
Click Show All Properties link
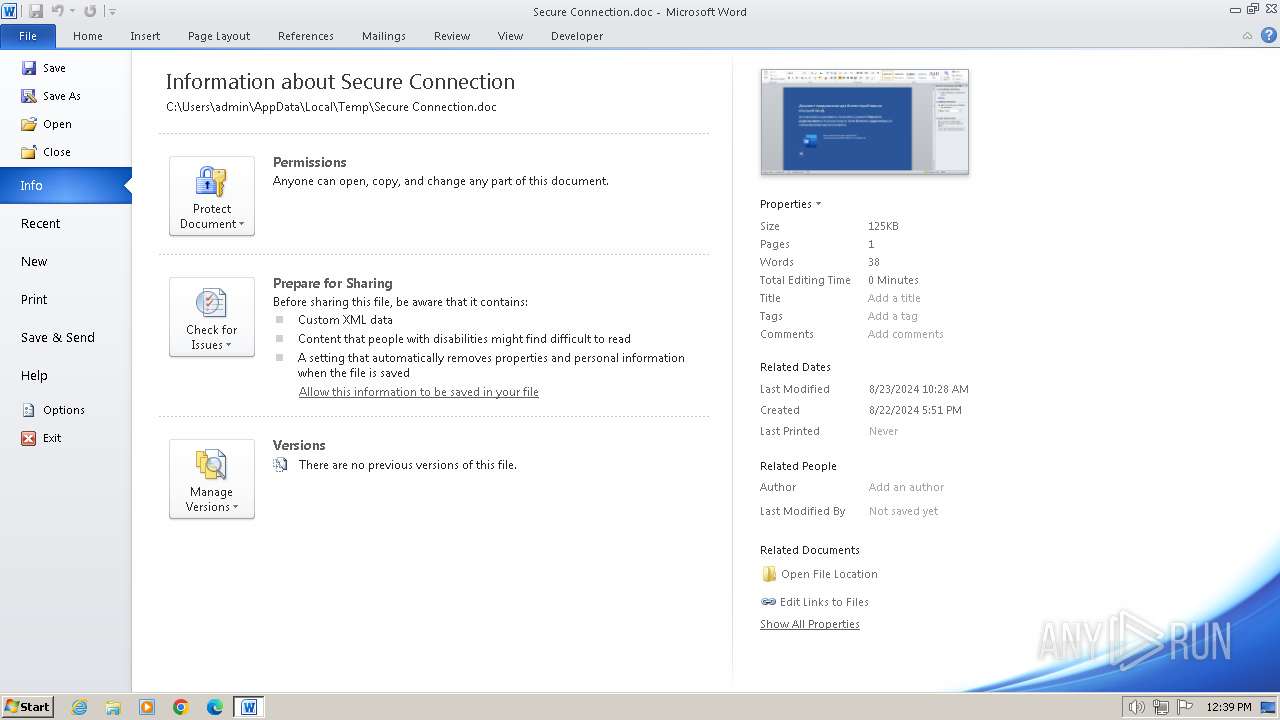tap(810, 624)
